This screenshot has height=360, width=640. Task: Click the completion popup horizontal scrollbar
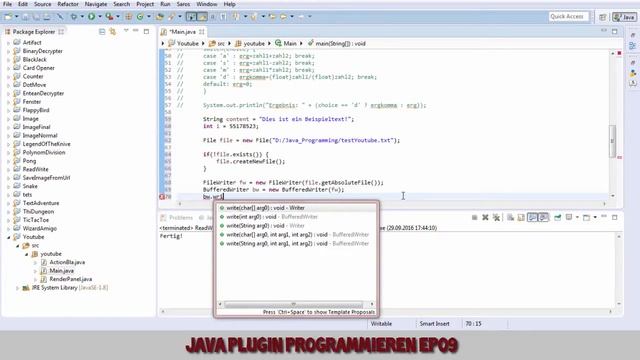click(x=293, y=304)
